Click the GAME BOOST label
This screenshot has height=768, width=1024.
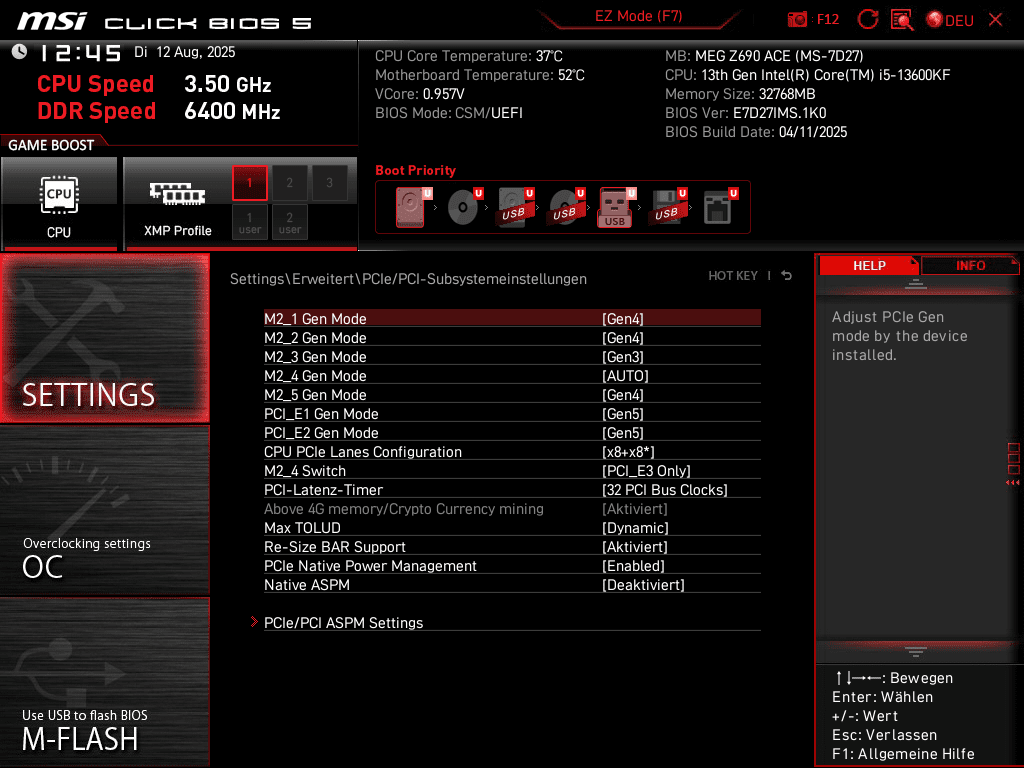pos(51,145)
